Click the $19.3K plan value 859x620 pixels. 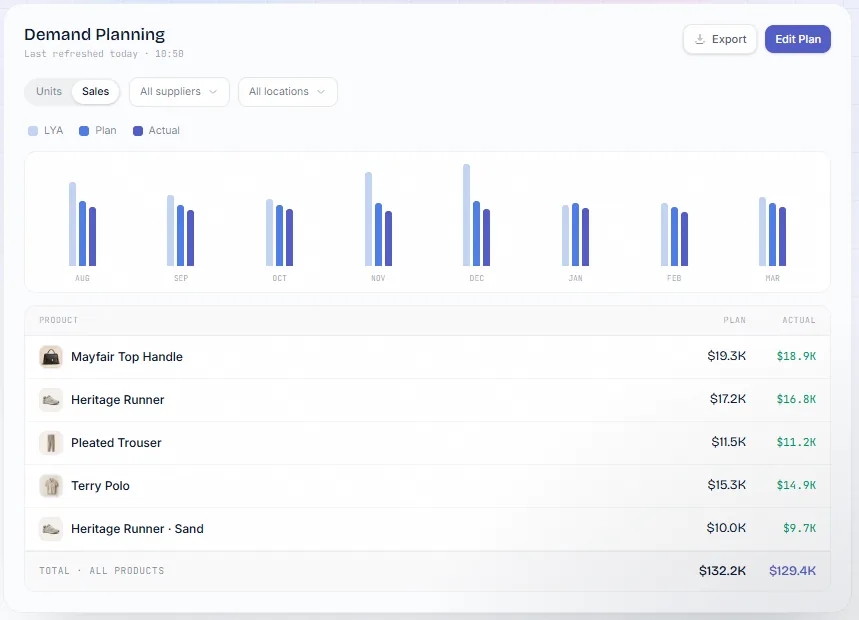pyautogui.click(x=726, y=356)
